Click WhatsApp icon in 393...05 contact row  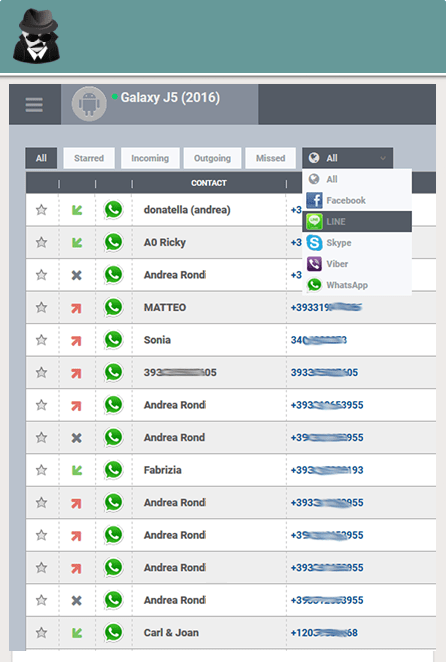(114, 372)
